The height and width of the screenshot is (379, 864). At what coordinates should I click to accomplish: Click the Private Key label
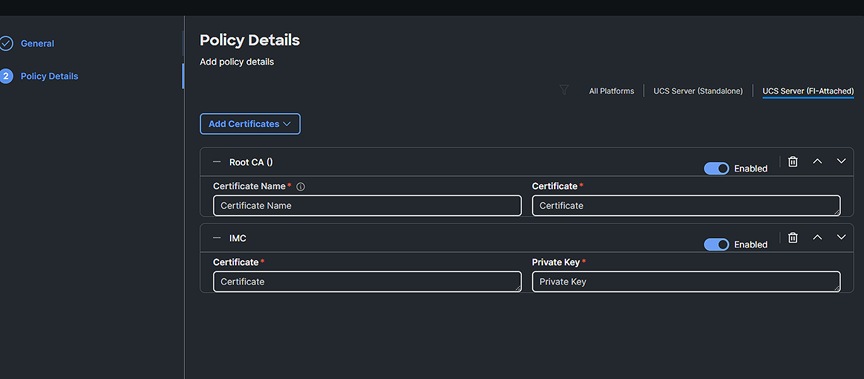[555, 262]
